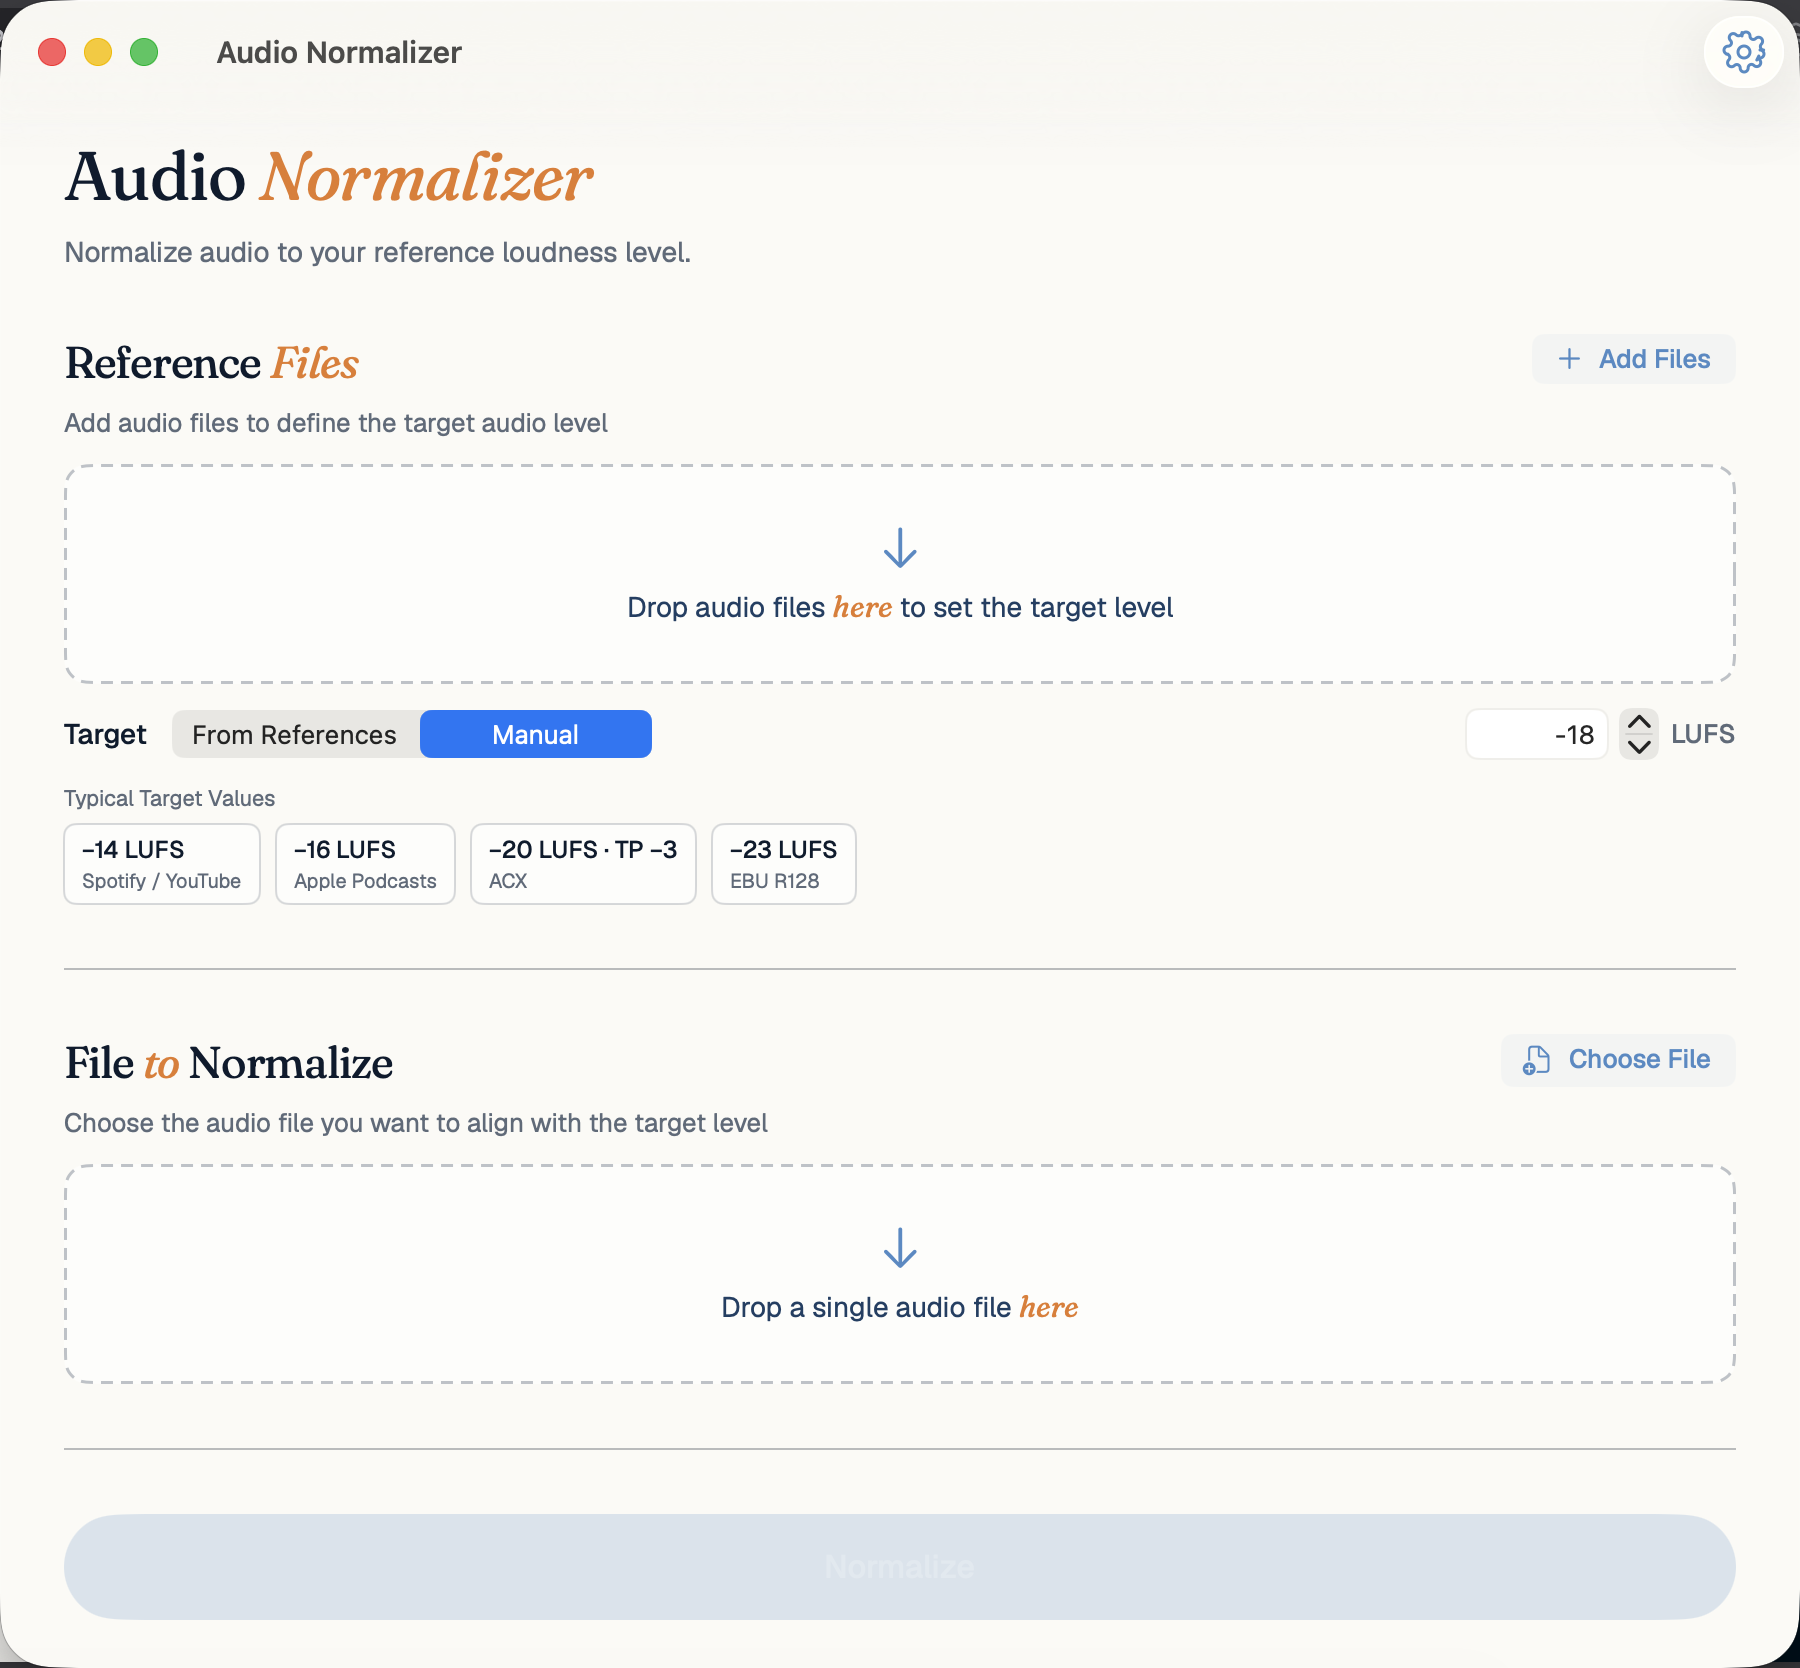Apply the -20 LUFS ACX preset

(x=583, y=864)
